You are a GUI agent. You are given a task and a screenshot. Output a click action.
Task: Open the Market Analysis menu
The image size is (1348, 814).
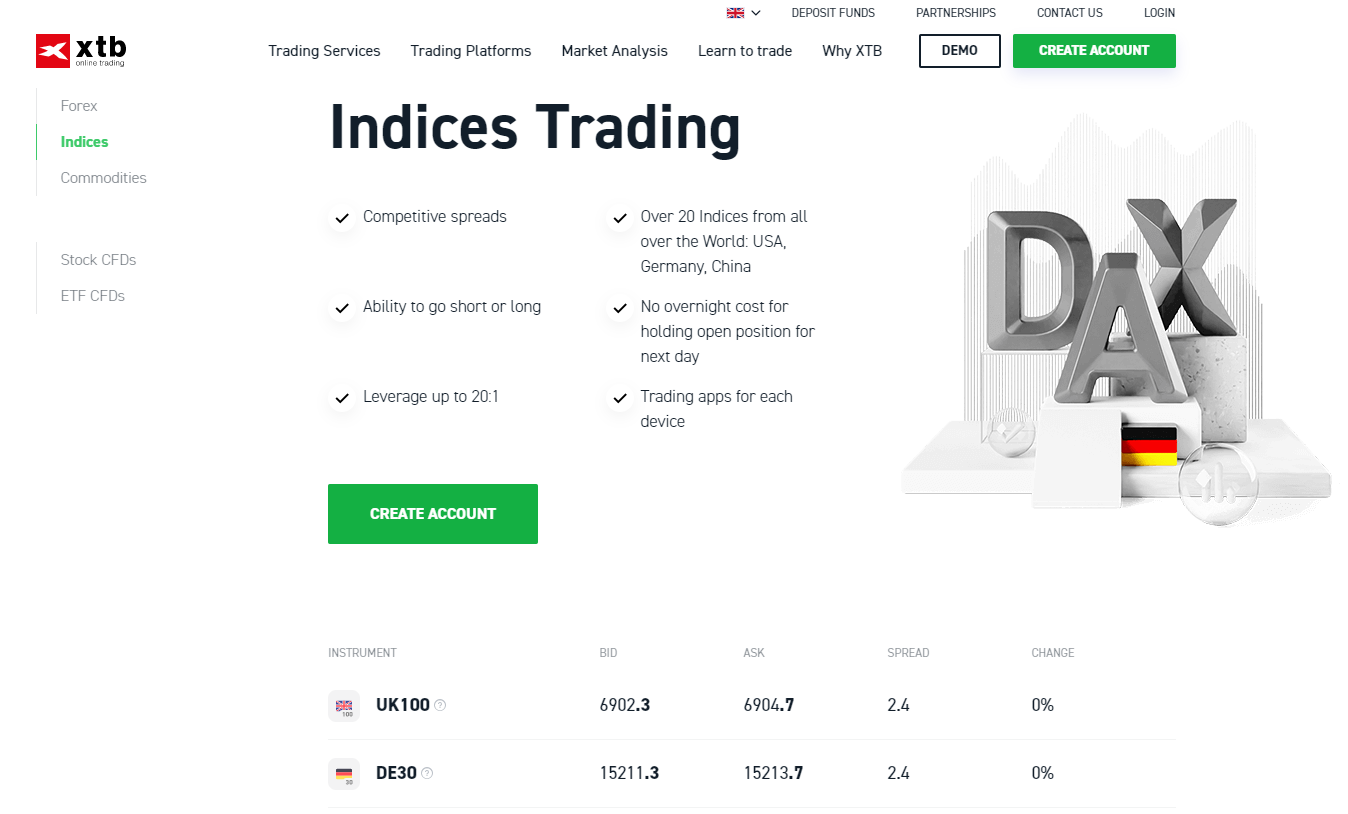click(614, 51)
